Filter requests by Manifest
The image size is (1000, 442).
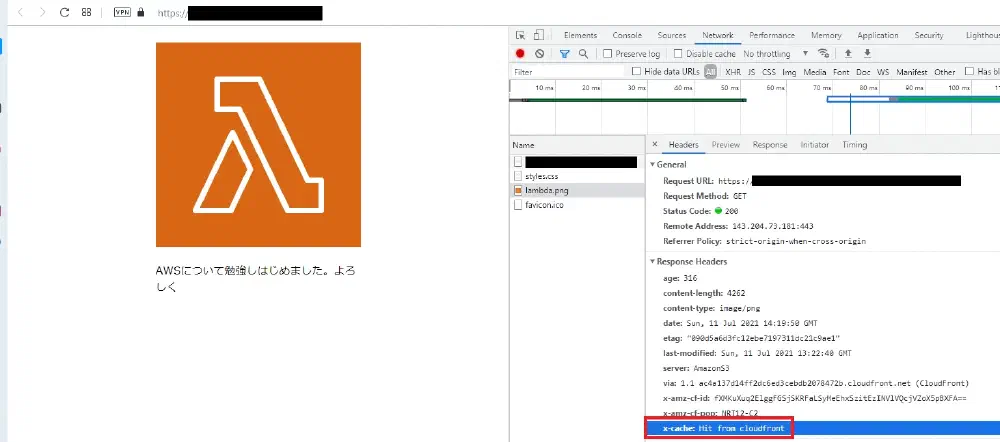pyautogui.click(x=911, y=72)
